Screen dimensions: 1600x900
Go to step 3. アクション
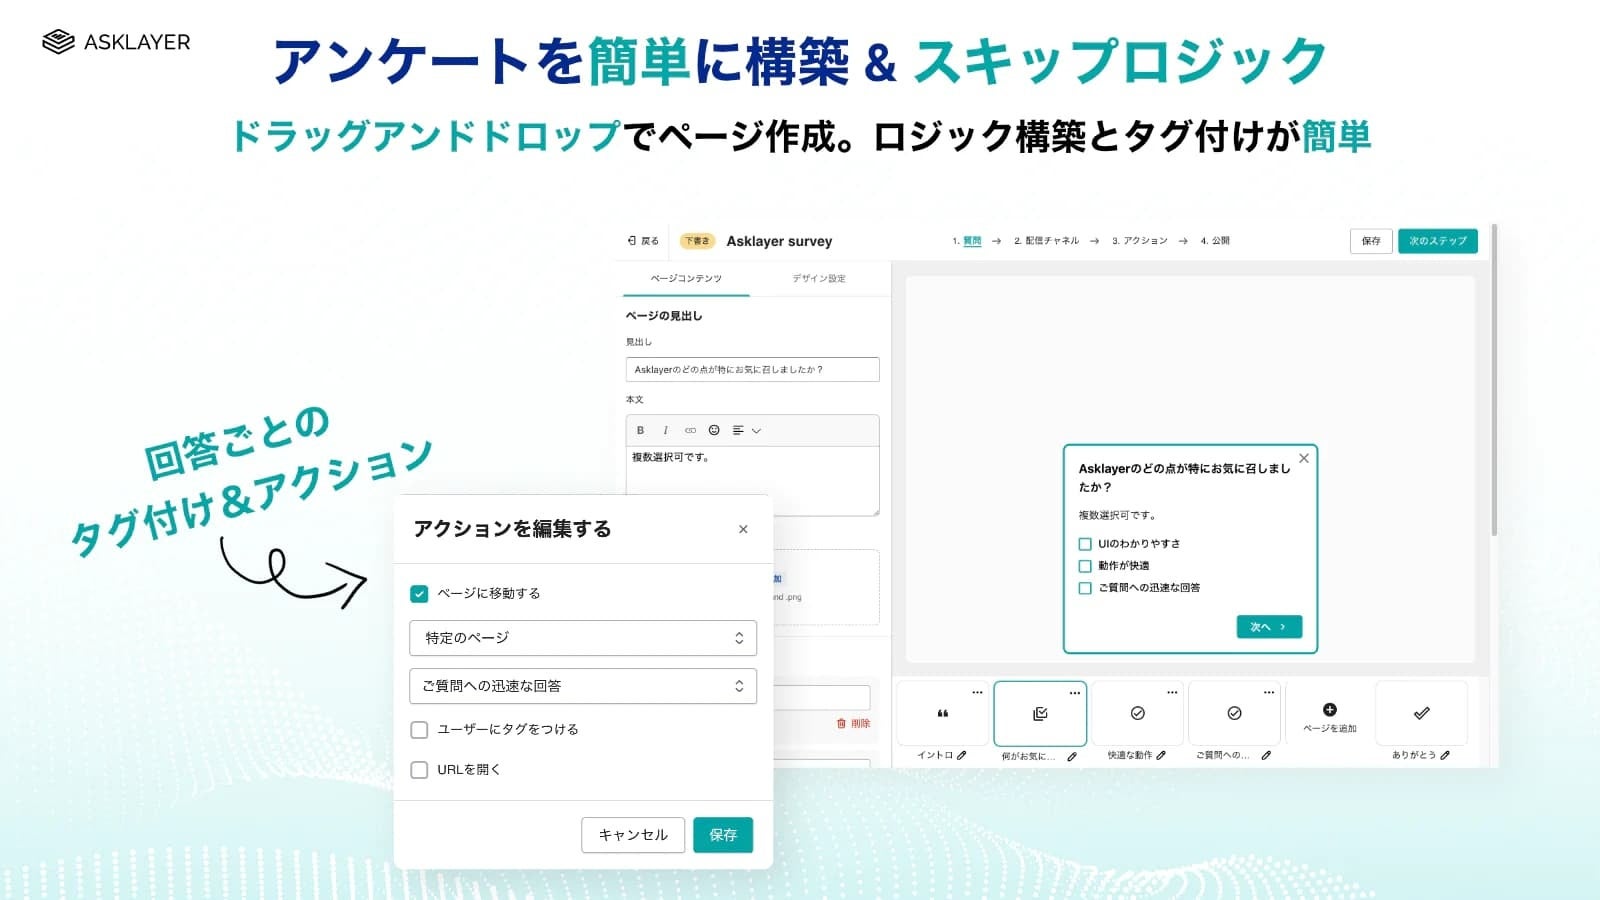pos(1139,241)
